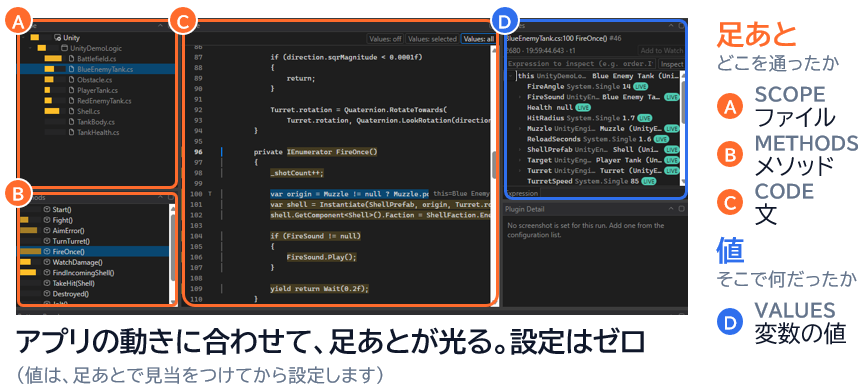This screenshot has height=388, width=868.
Task: Open the Expression tab below the values
Action: pos(522,193)
